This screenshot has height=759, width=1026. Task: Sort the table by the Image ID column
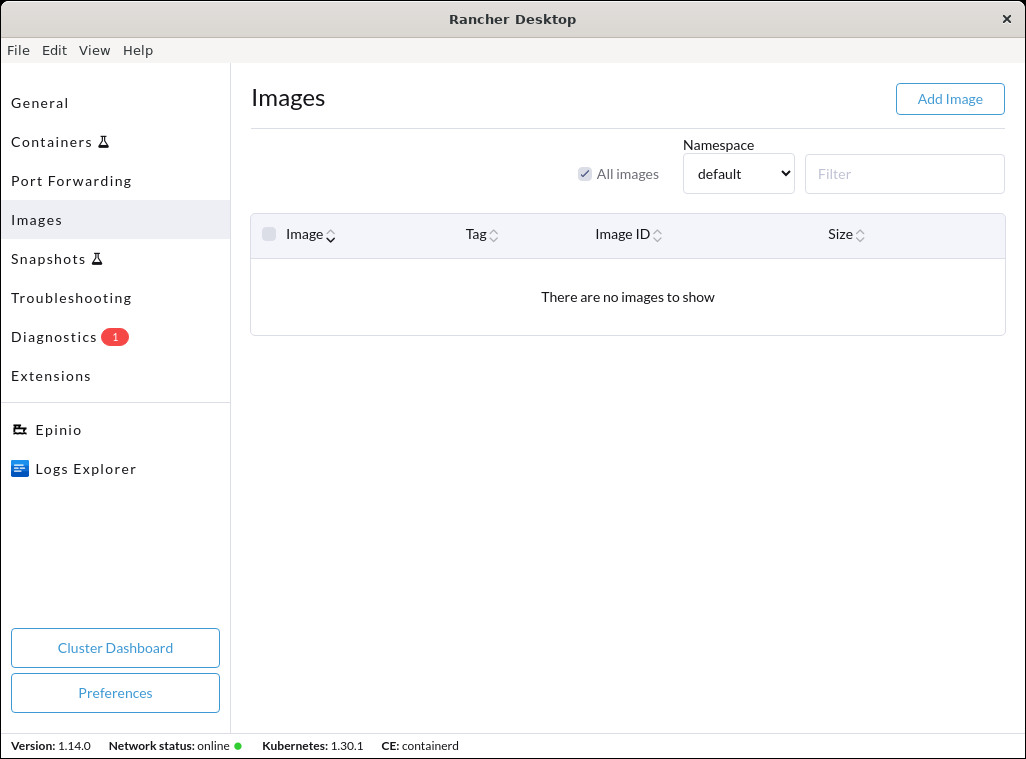tap(629, 235)
